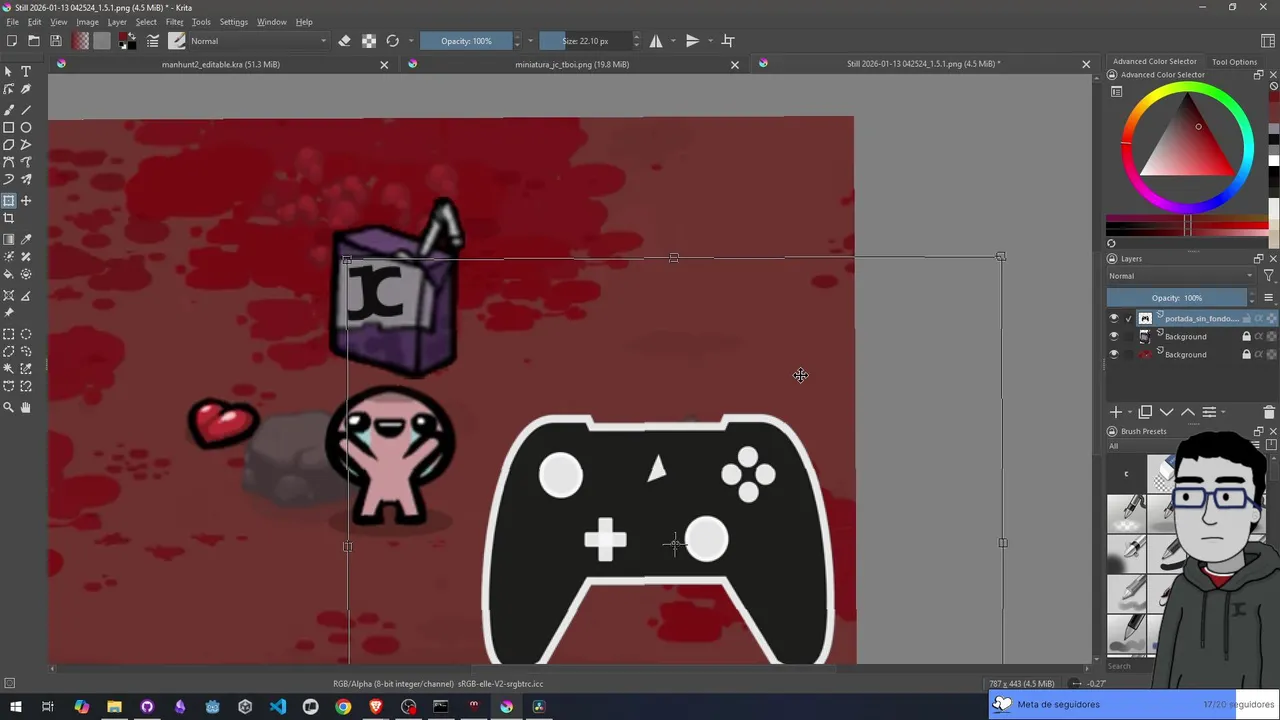
Task: Select the Freehand Brush tool
Action: pos(9,110)
